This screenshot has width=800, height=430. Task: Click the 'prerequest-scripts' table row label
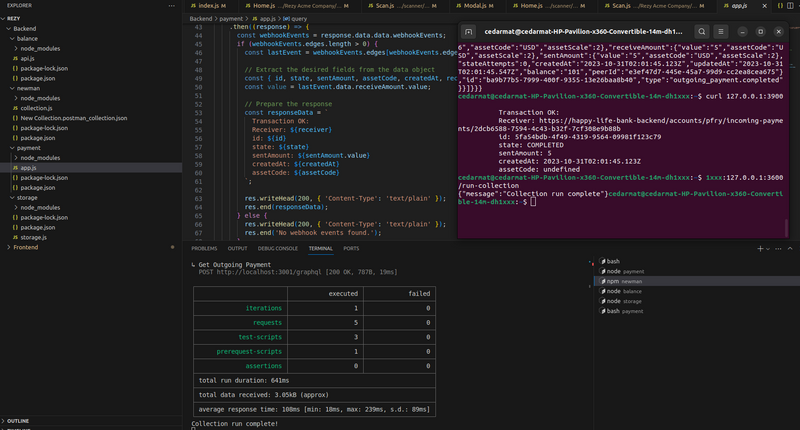click(249, 351)
